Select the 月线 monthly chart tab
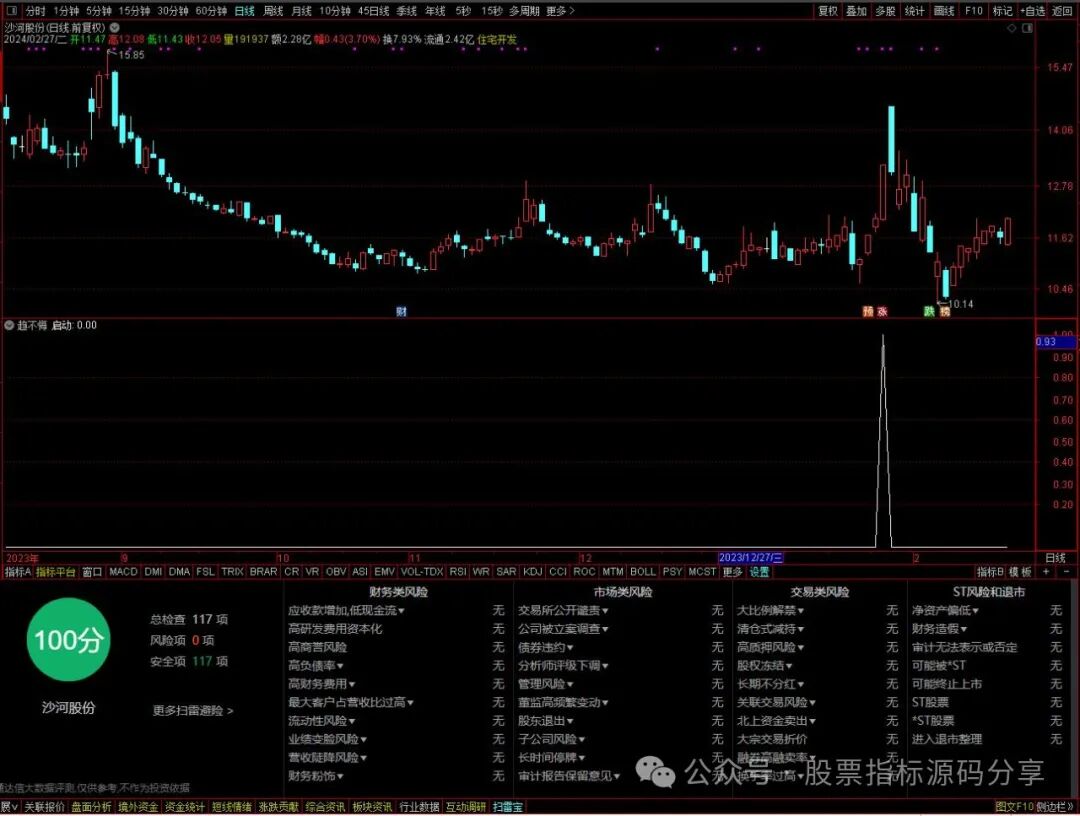 pos(302,11)
